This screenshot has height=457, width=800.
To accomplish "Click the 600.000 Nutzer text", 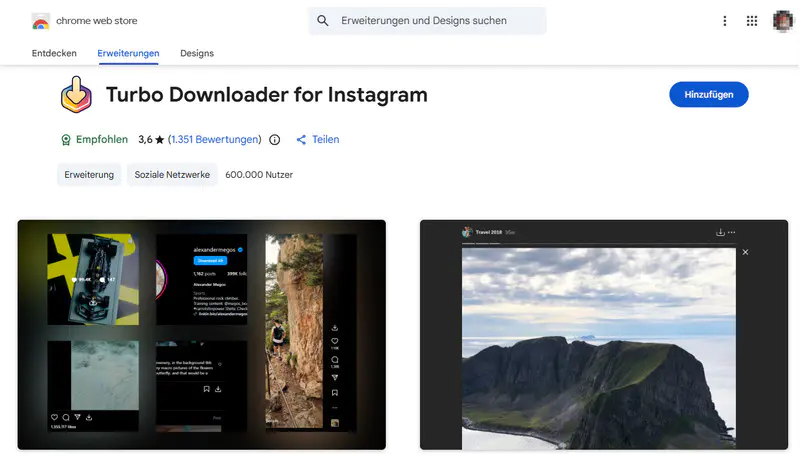I will click(x=259, y=174).
